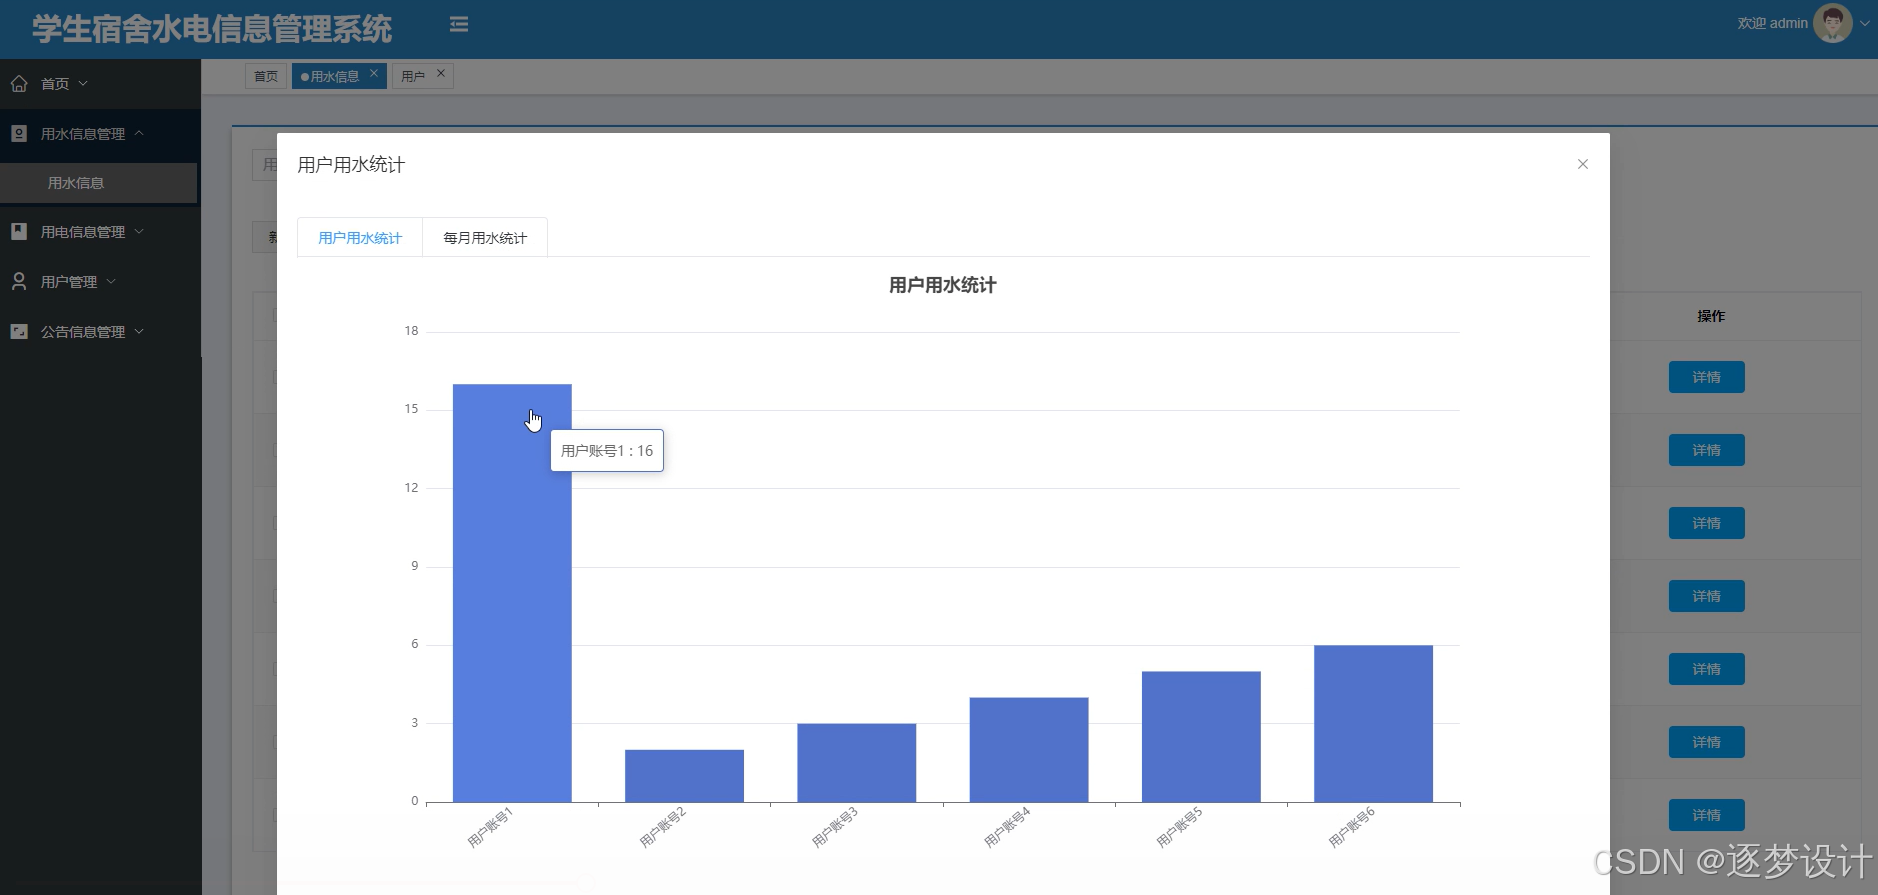Expand the 用户管理 chevron

point(111,281)
